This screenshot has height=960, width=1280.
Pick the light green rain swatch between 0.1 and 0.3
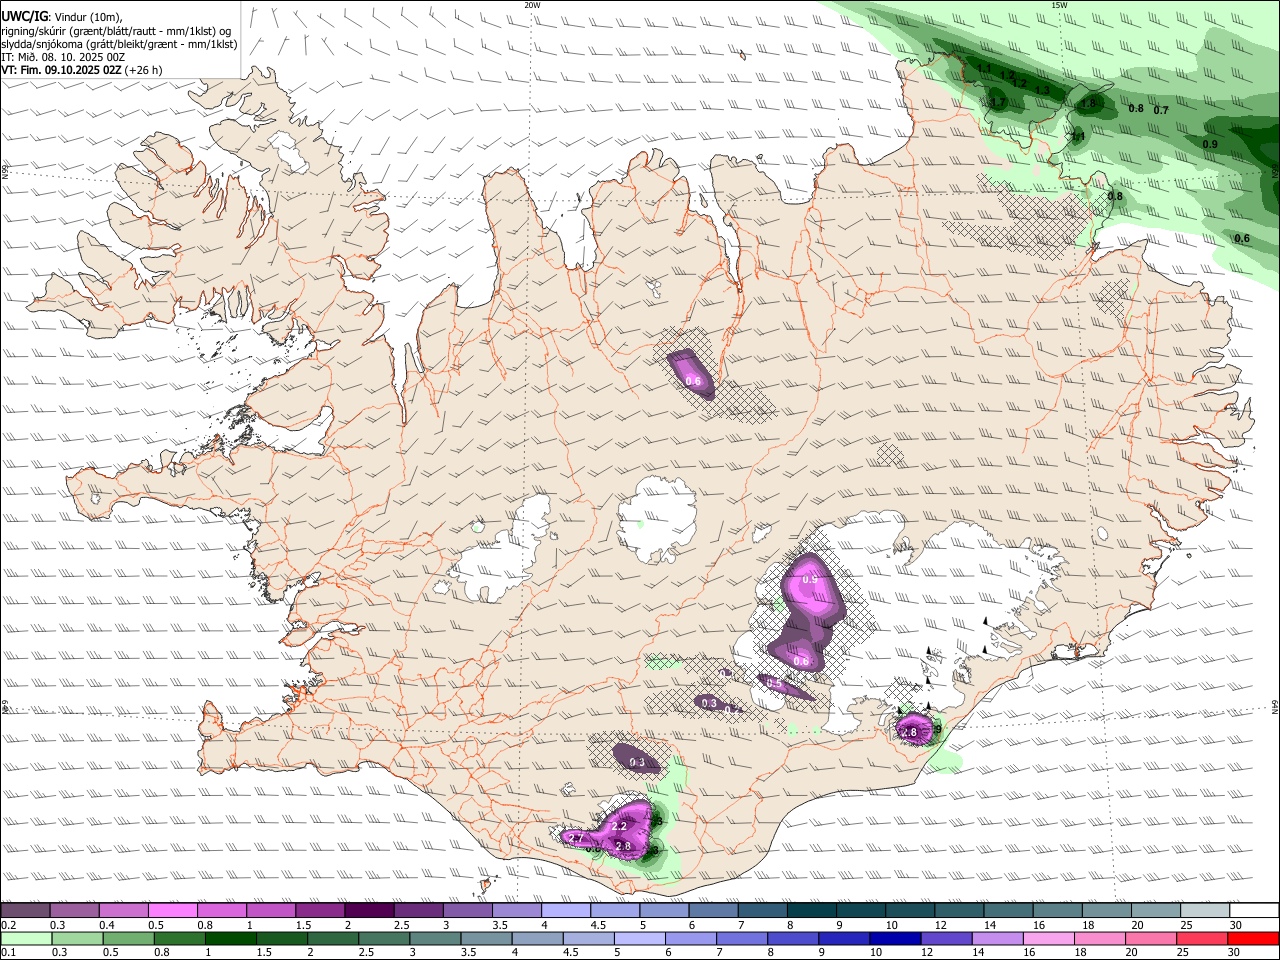click(26, 938)
